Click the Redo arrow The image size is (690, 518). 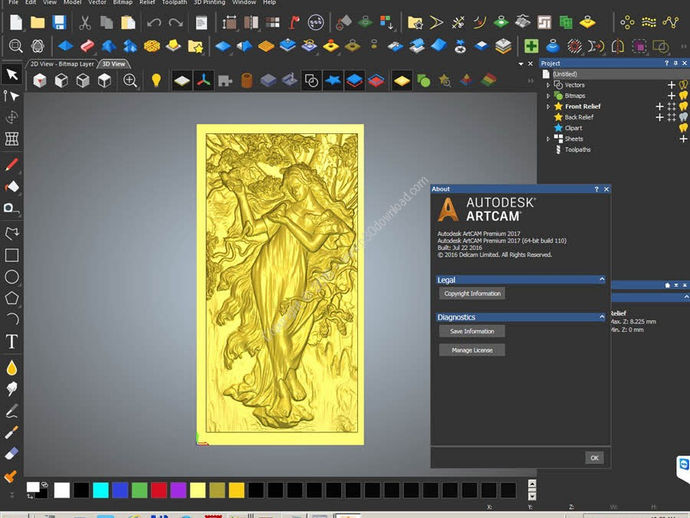tap(176, 22)
